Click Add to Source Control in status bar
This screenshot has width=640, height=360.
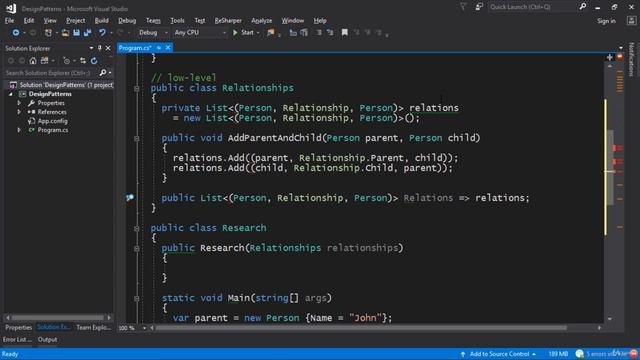coord(499,354)
